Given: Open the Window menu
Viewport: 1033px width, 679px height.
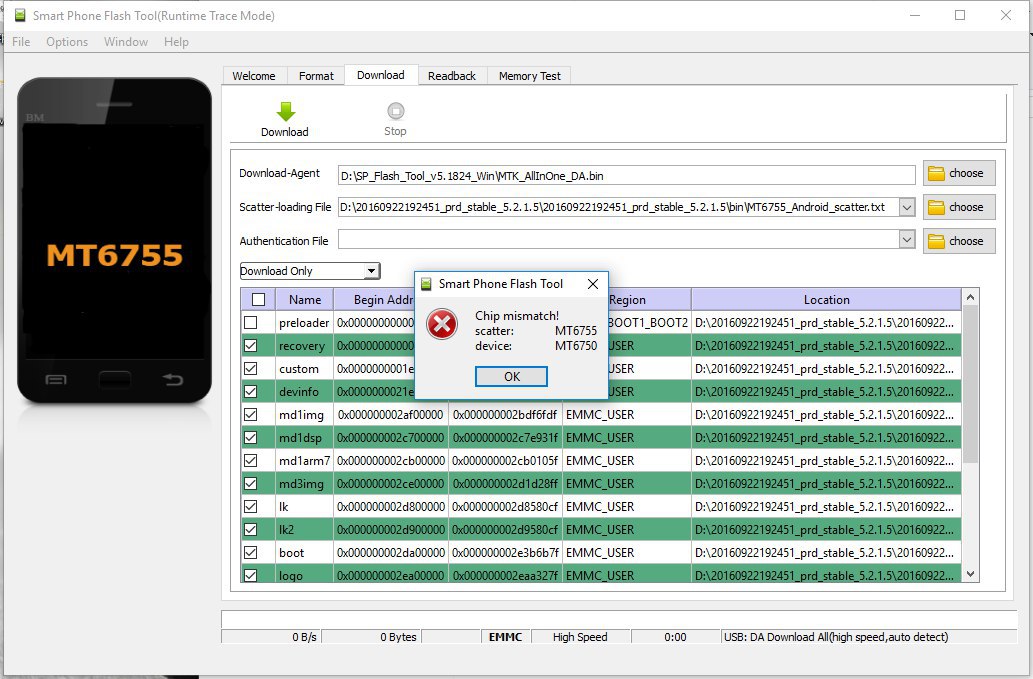Looking at the screenshot, I should 126,41.
